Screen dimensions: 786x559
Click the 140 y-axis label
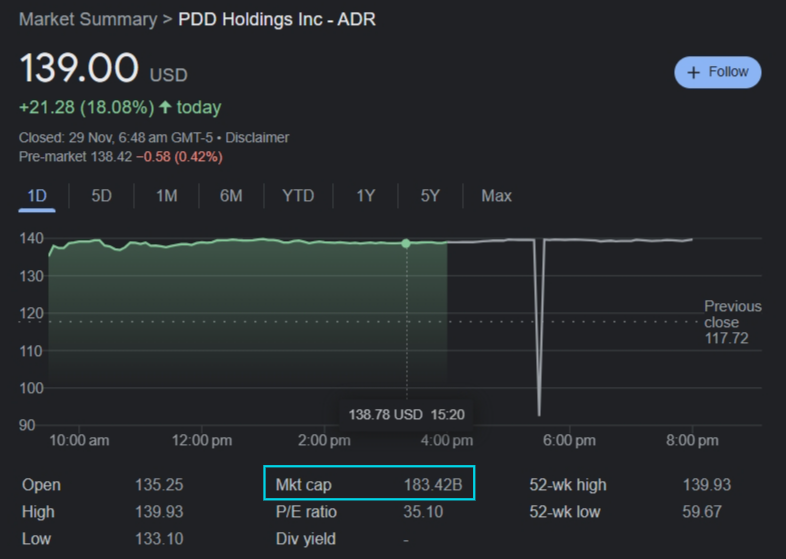[x=32, y=238]
